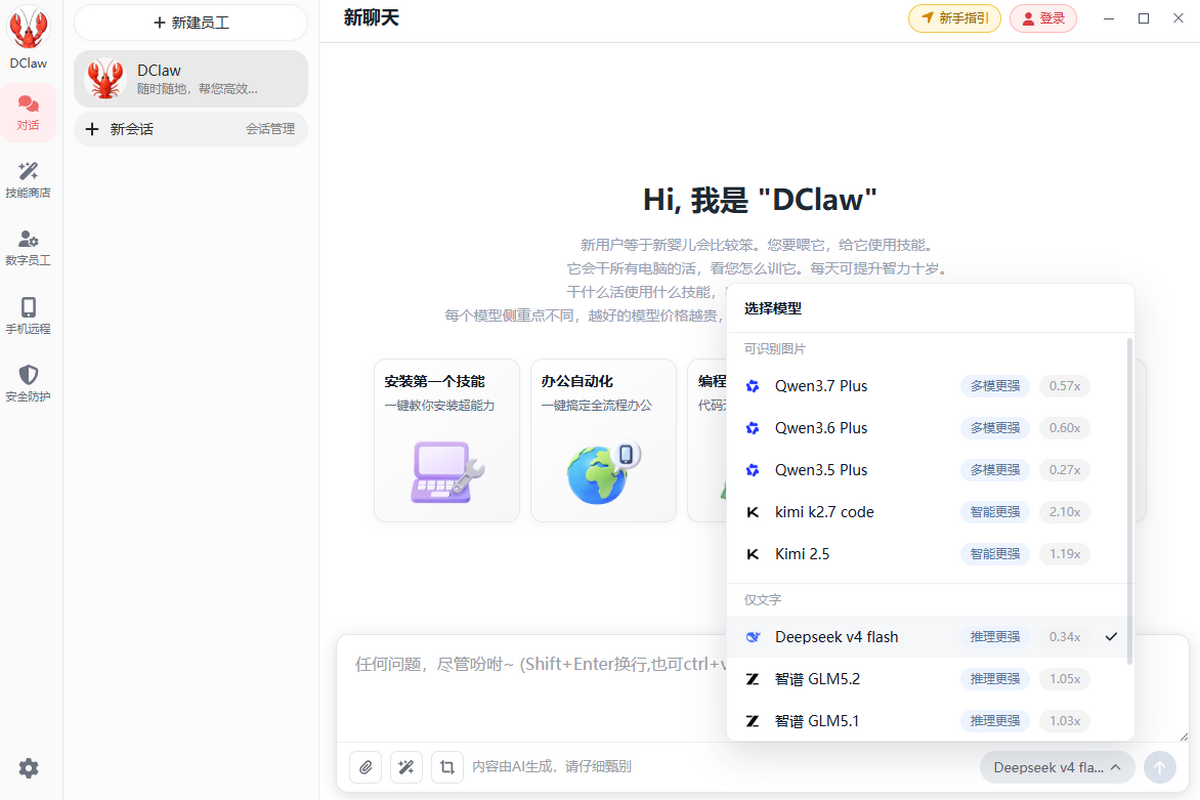Click the 2.10x price multiplier

[1064, 512]
